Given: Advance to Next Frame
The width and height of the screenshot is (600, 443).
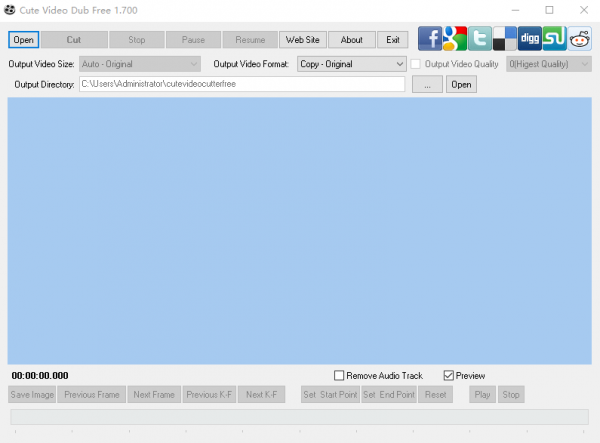Looking at the screenshot, I should 154,394.
